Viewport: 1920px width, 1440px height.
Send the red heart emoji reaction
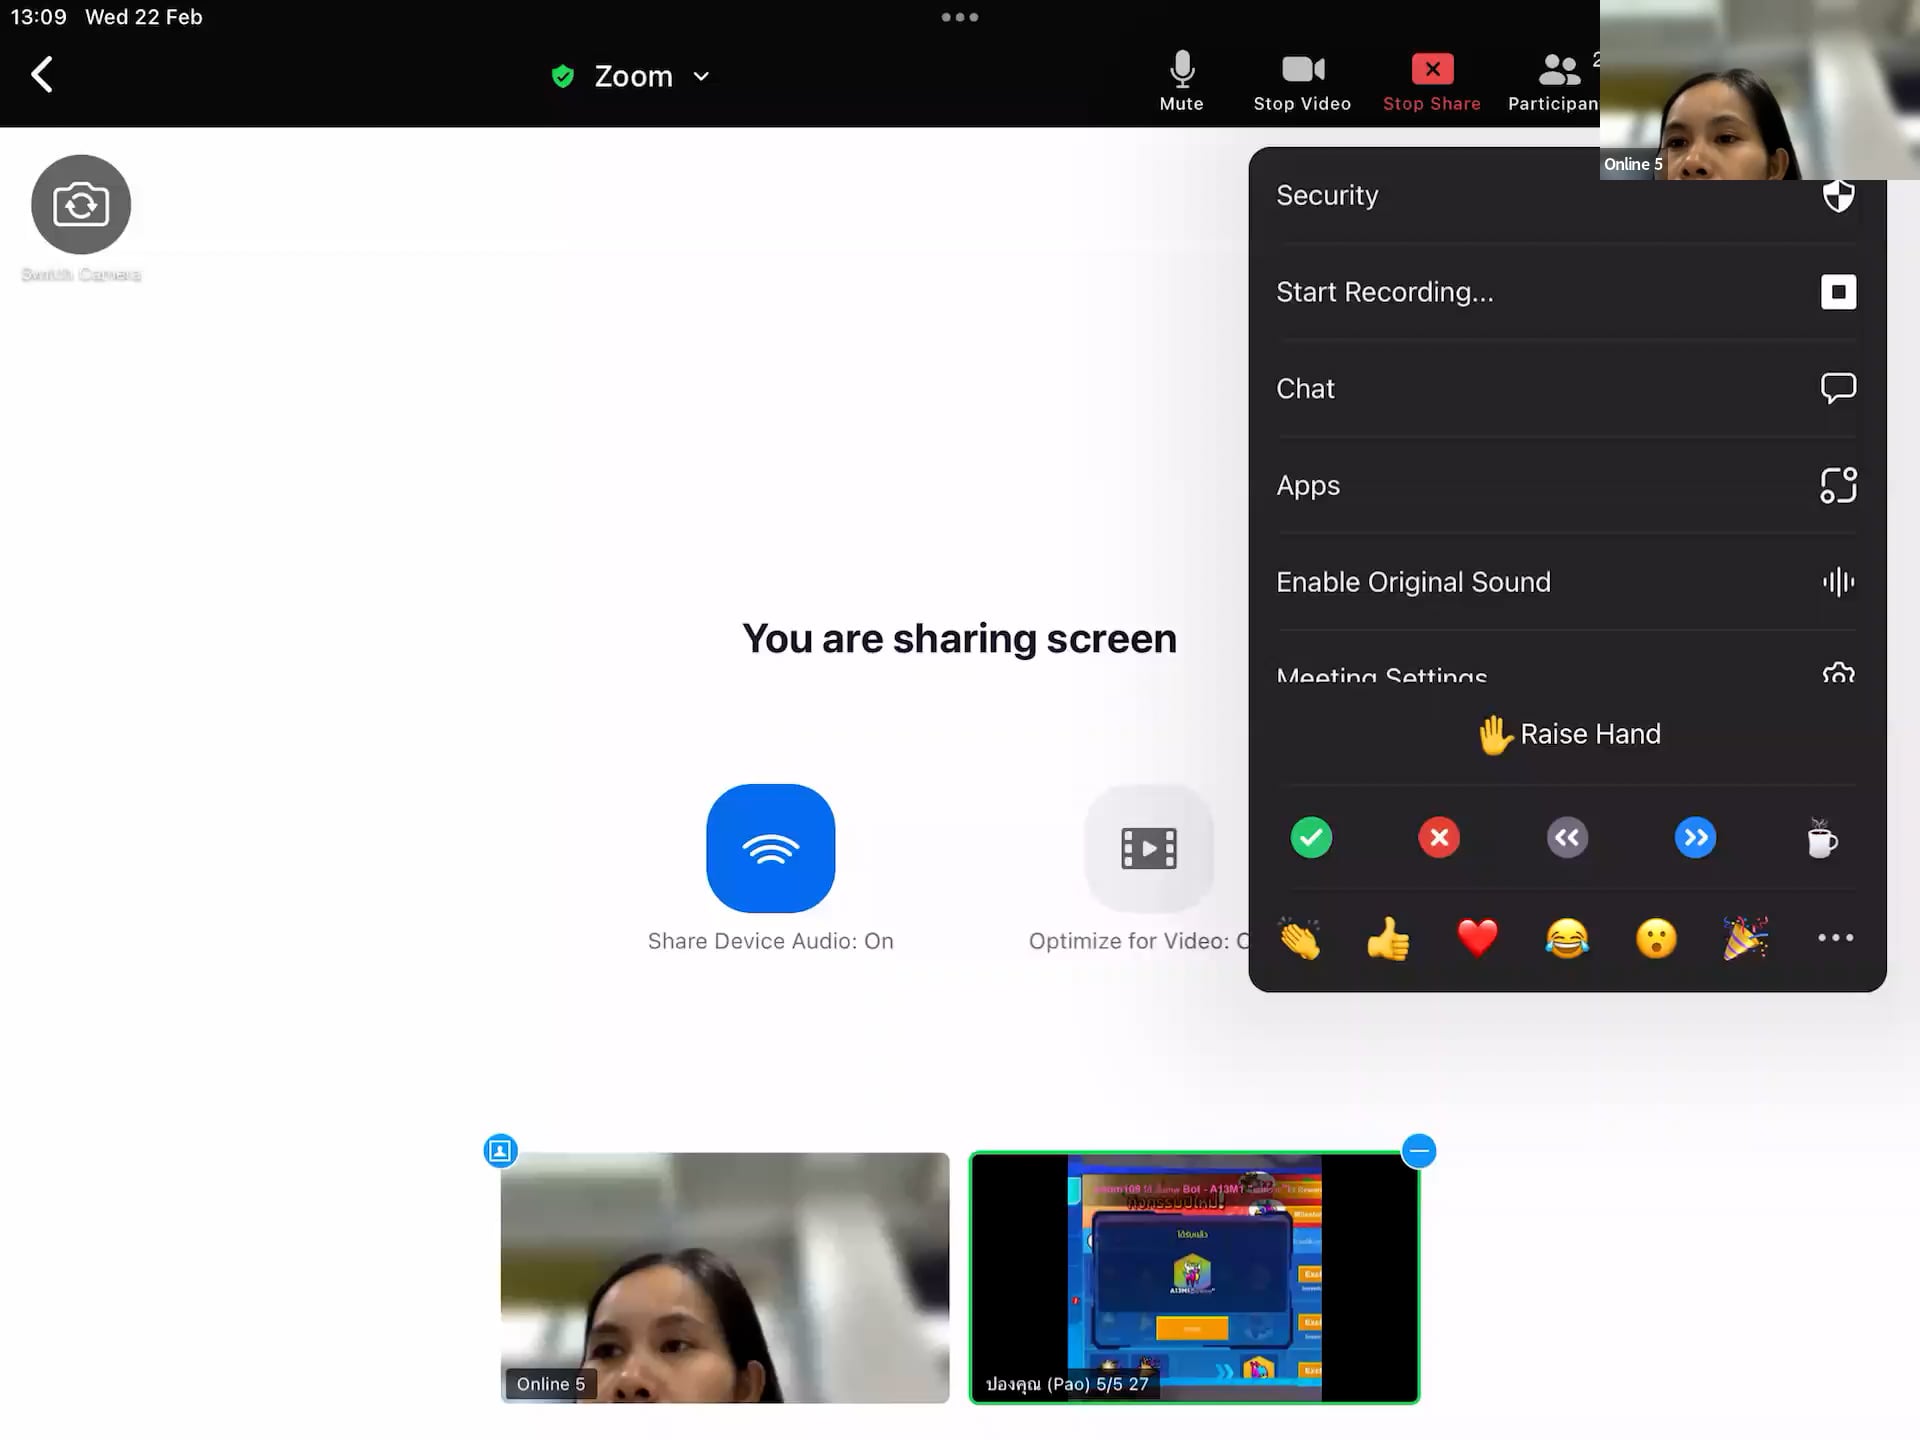[x=1477, y=938]
